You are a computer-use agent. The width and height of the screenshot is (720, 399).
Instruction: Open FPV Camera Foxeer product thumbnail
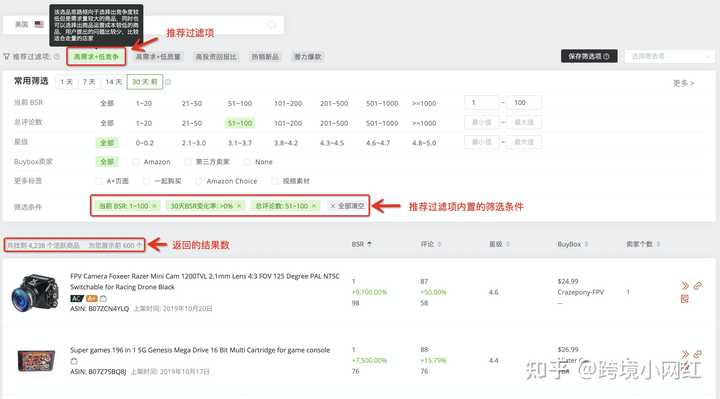[35, 292]
